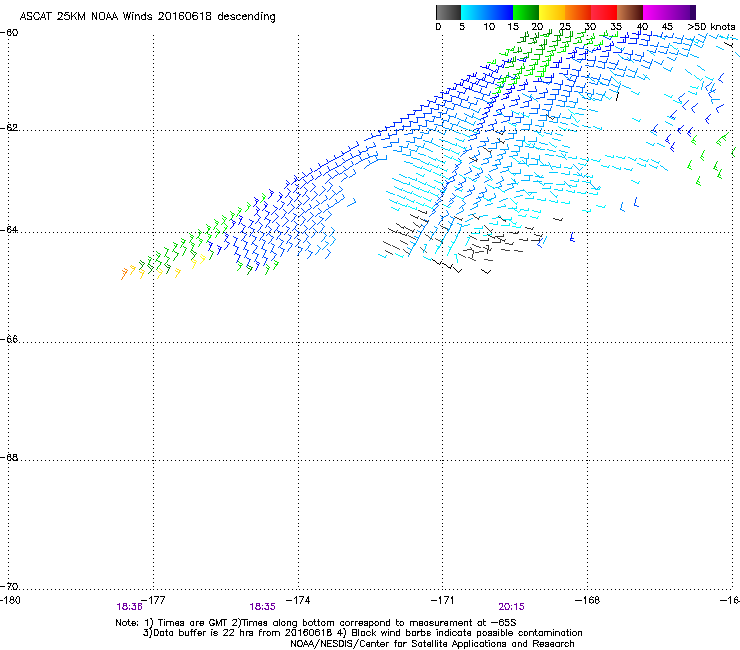
Task: Click the longitude label '-180'
Action: click(10, 600)
